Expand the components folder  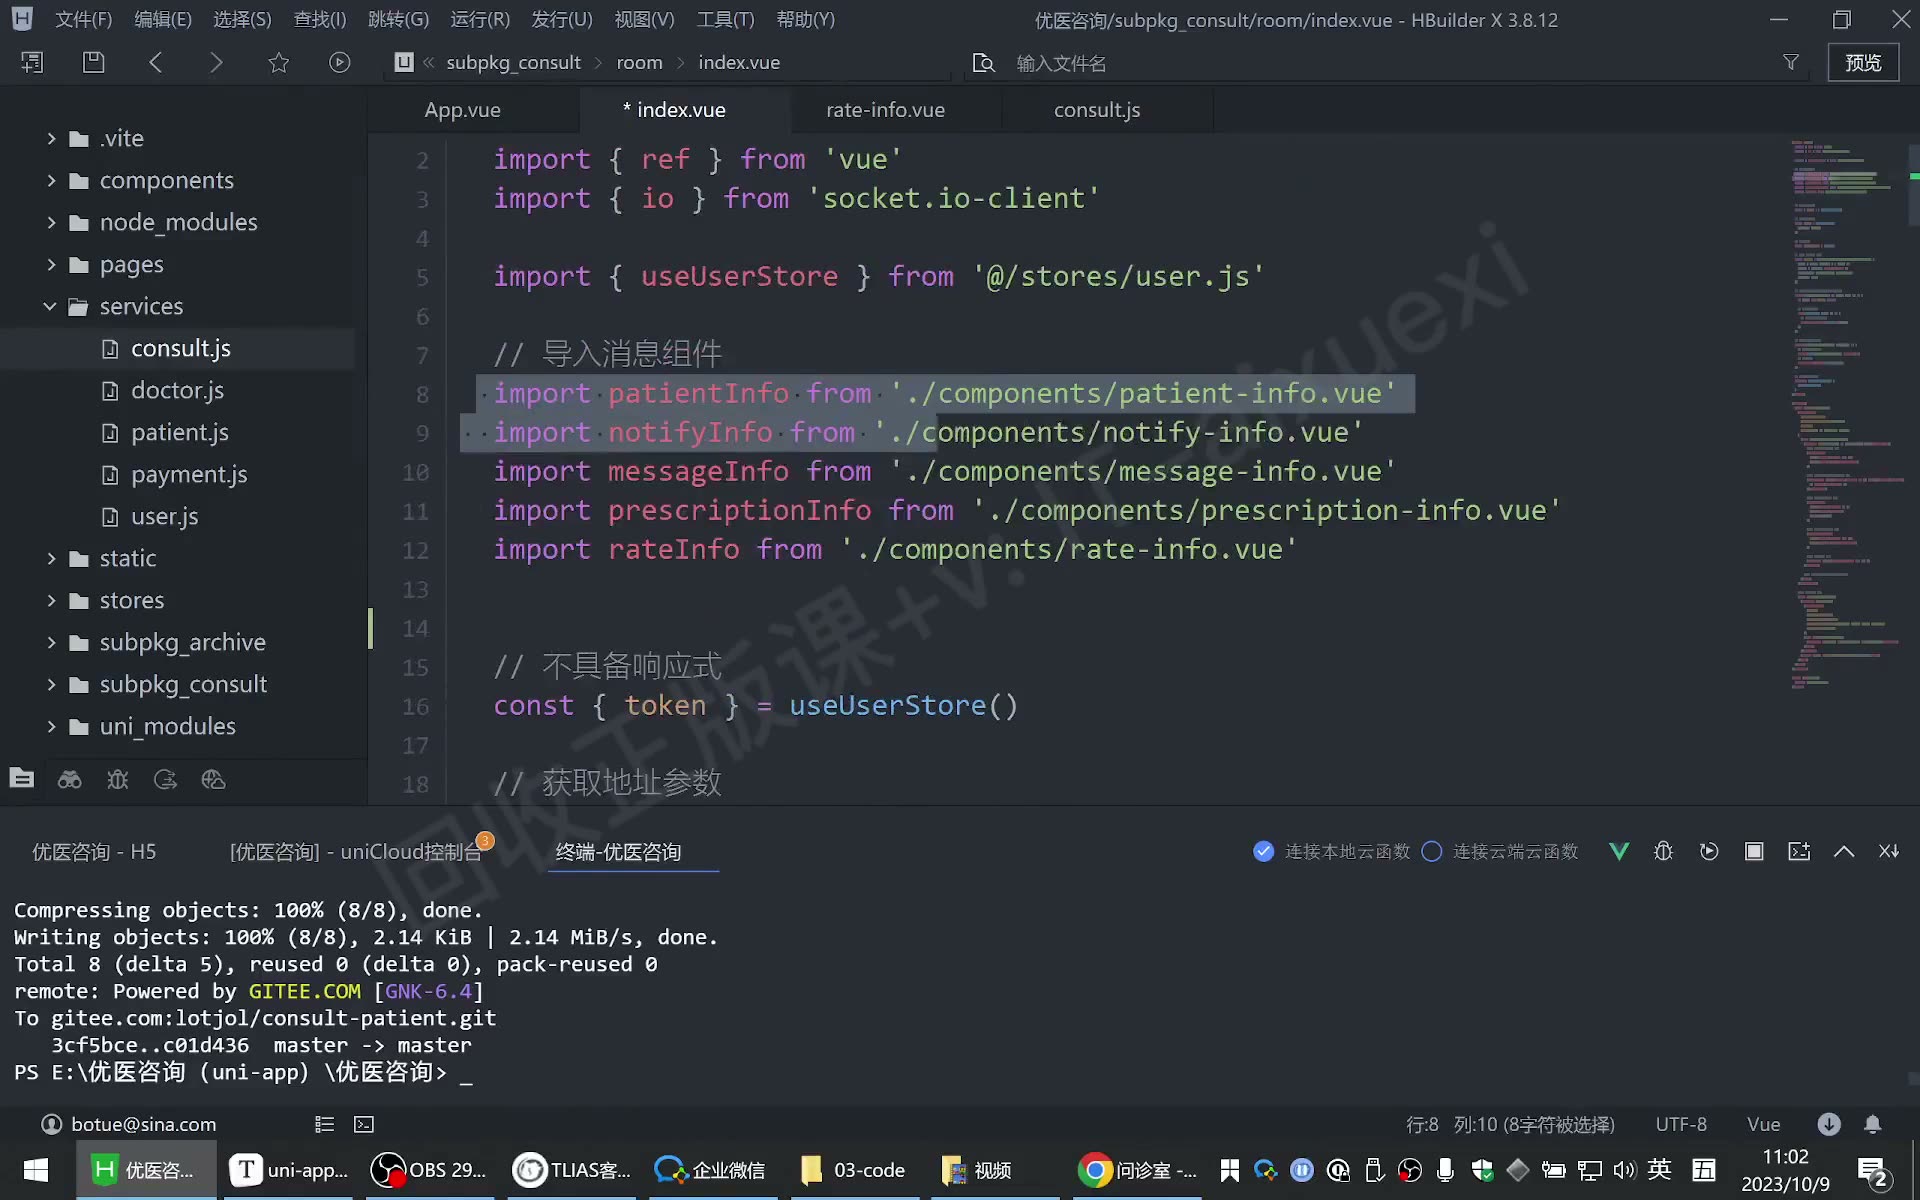point(51,180)
